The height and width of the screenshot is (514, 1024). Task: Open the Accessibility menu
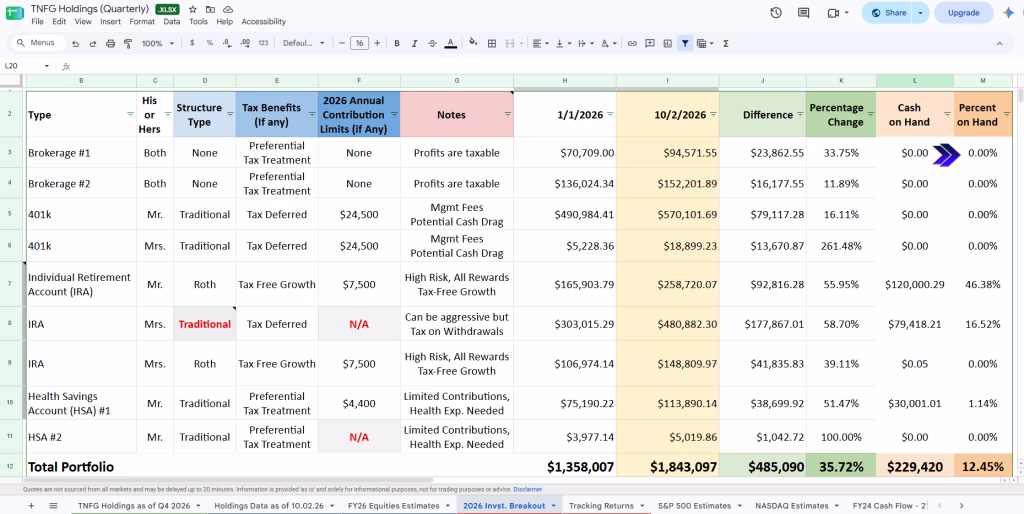click(x=264, y=22)
